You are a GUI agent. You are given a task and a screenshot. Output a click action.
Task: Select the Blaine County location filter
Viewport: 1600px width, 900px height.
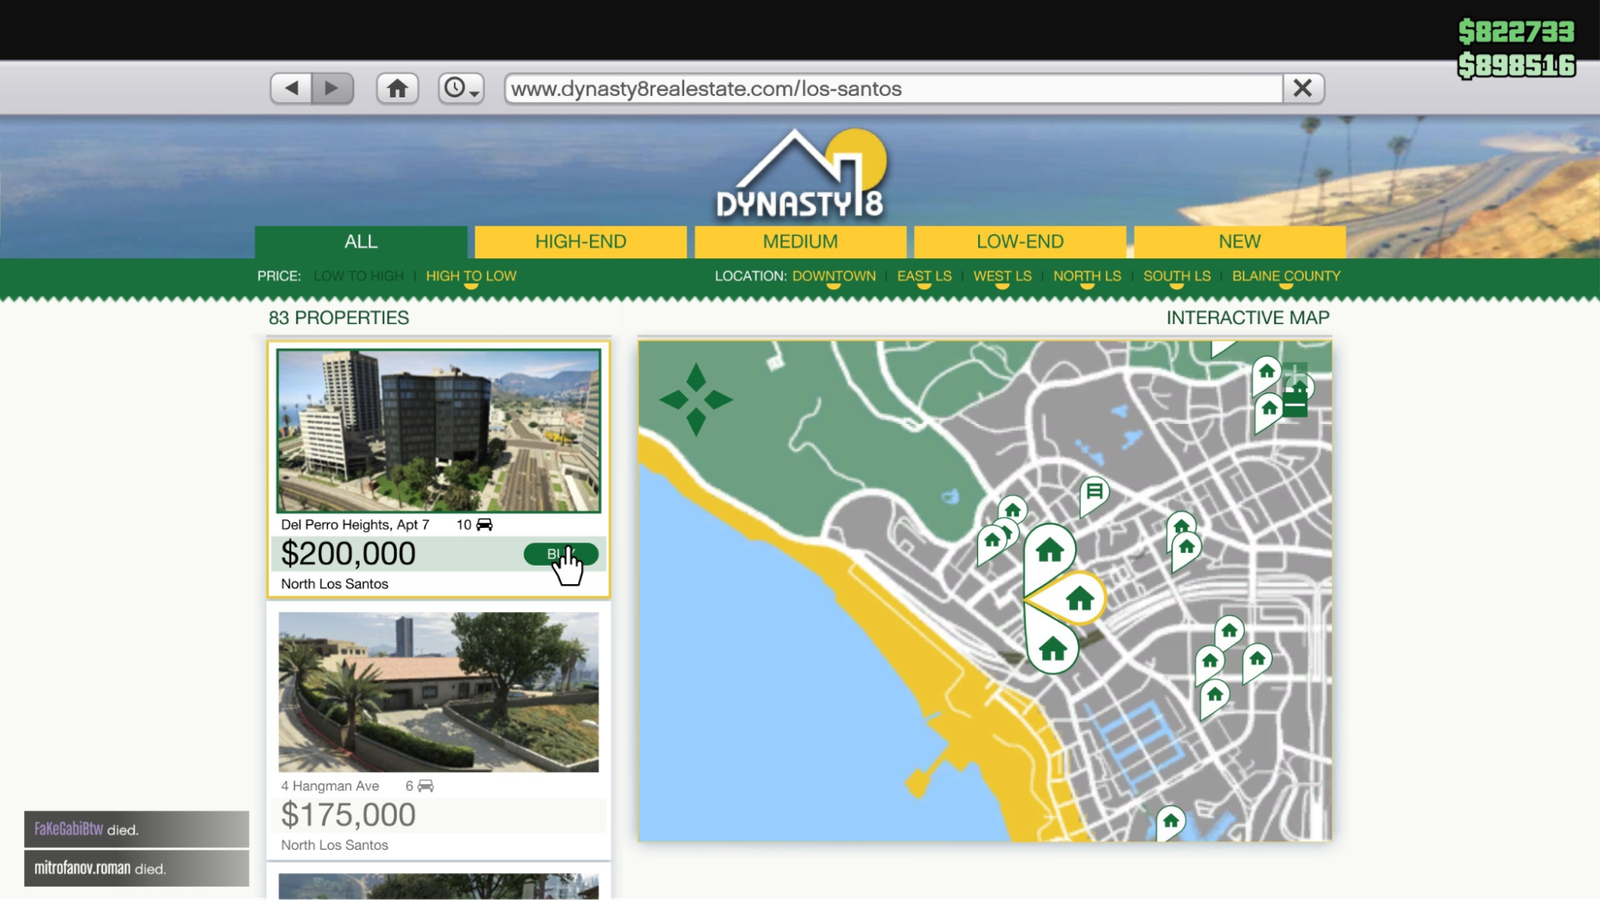(x=1286, y=276)
